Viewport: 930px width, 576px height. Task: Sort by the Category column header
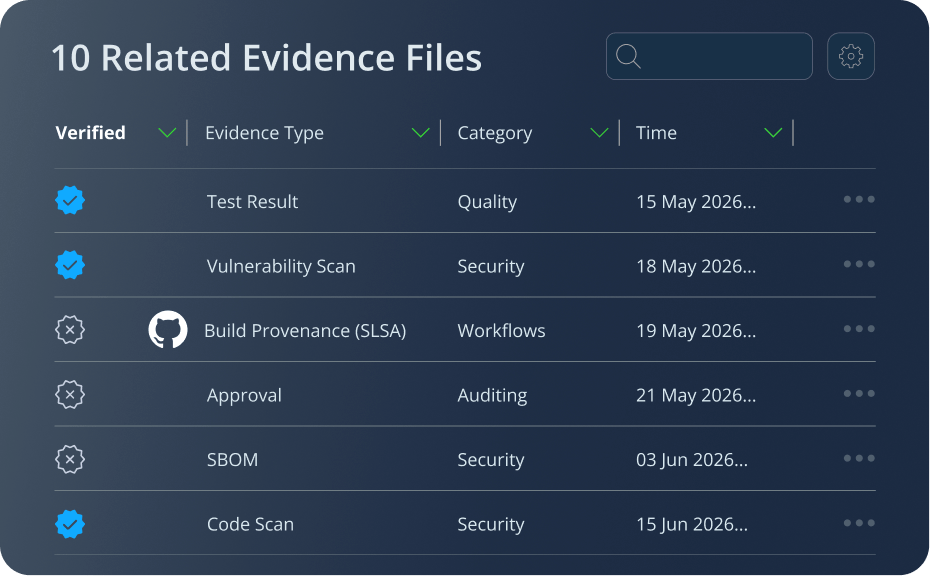495,133
